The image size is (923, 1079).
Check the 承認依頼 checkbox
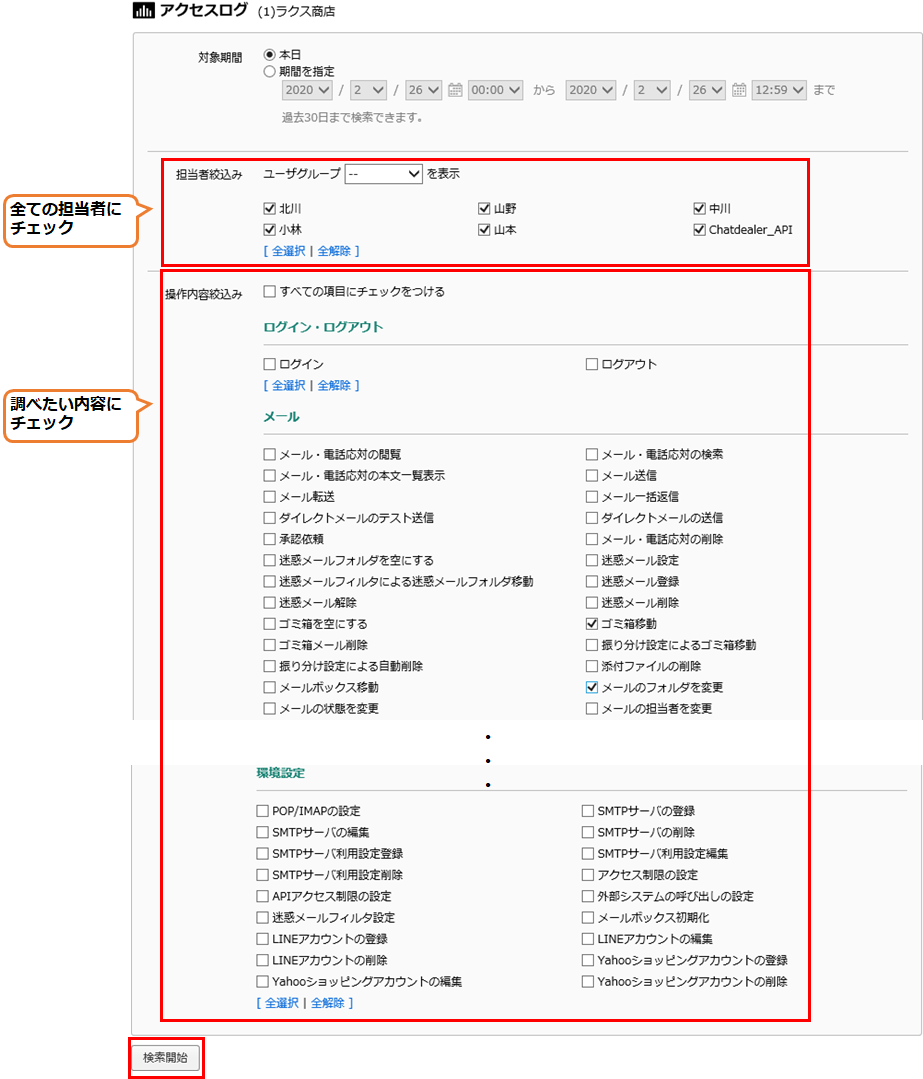[270, 540]
